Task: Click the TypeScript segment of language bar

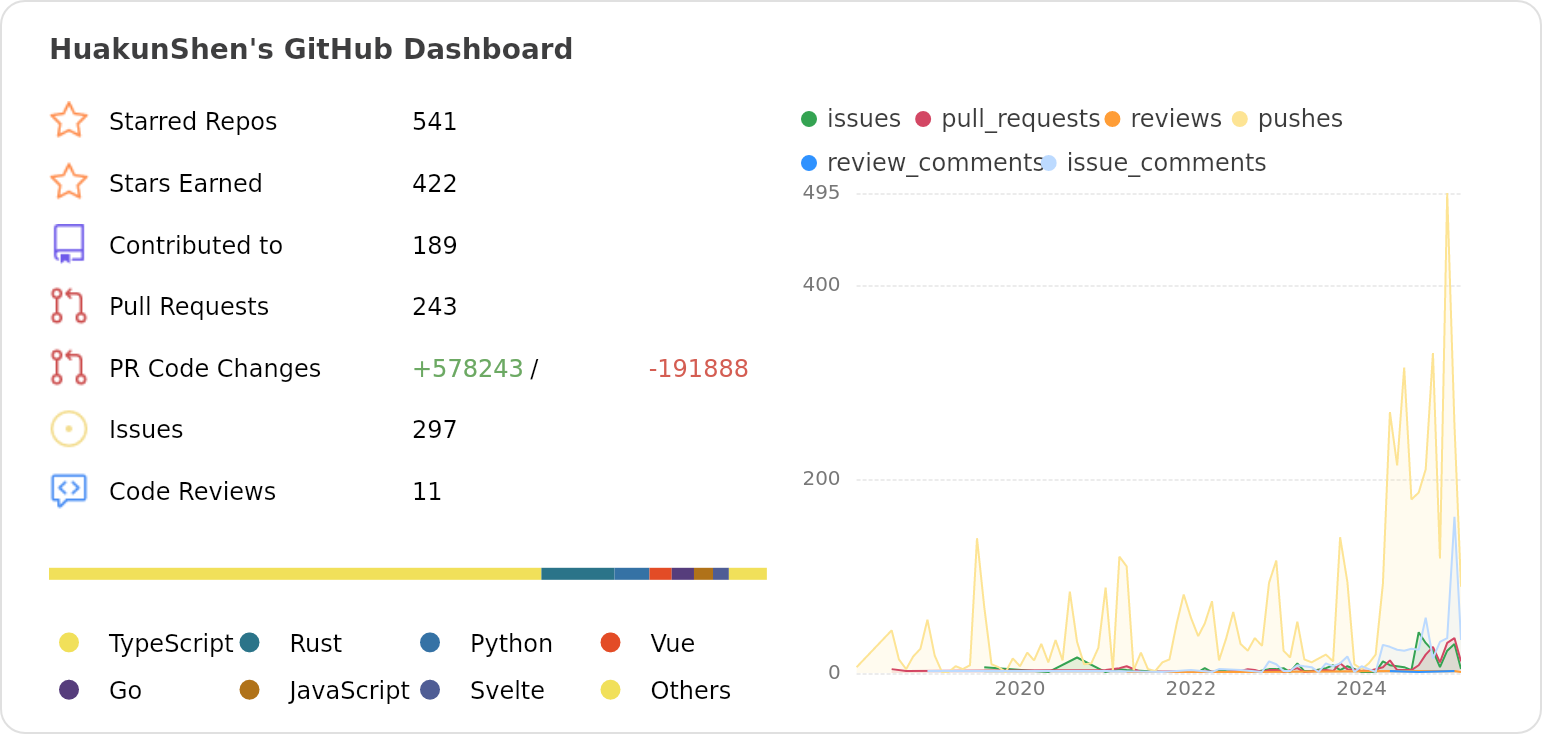Action: [295, 574]
